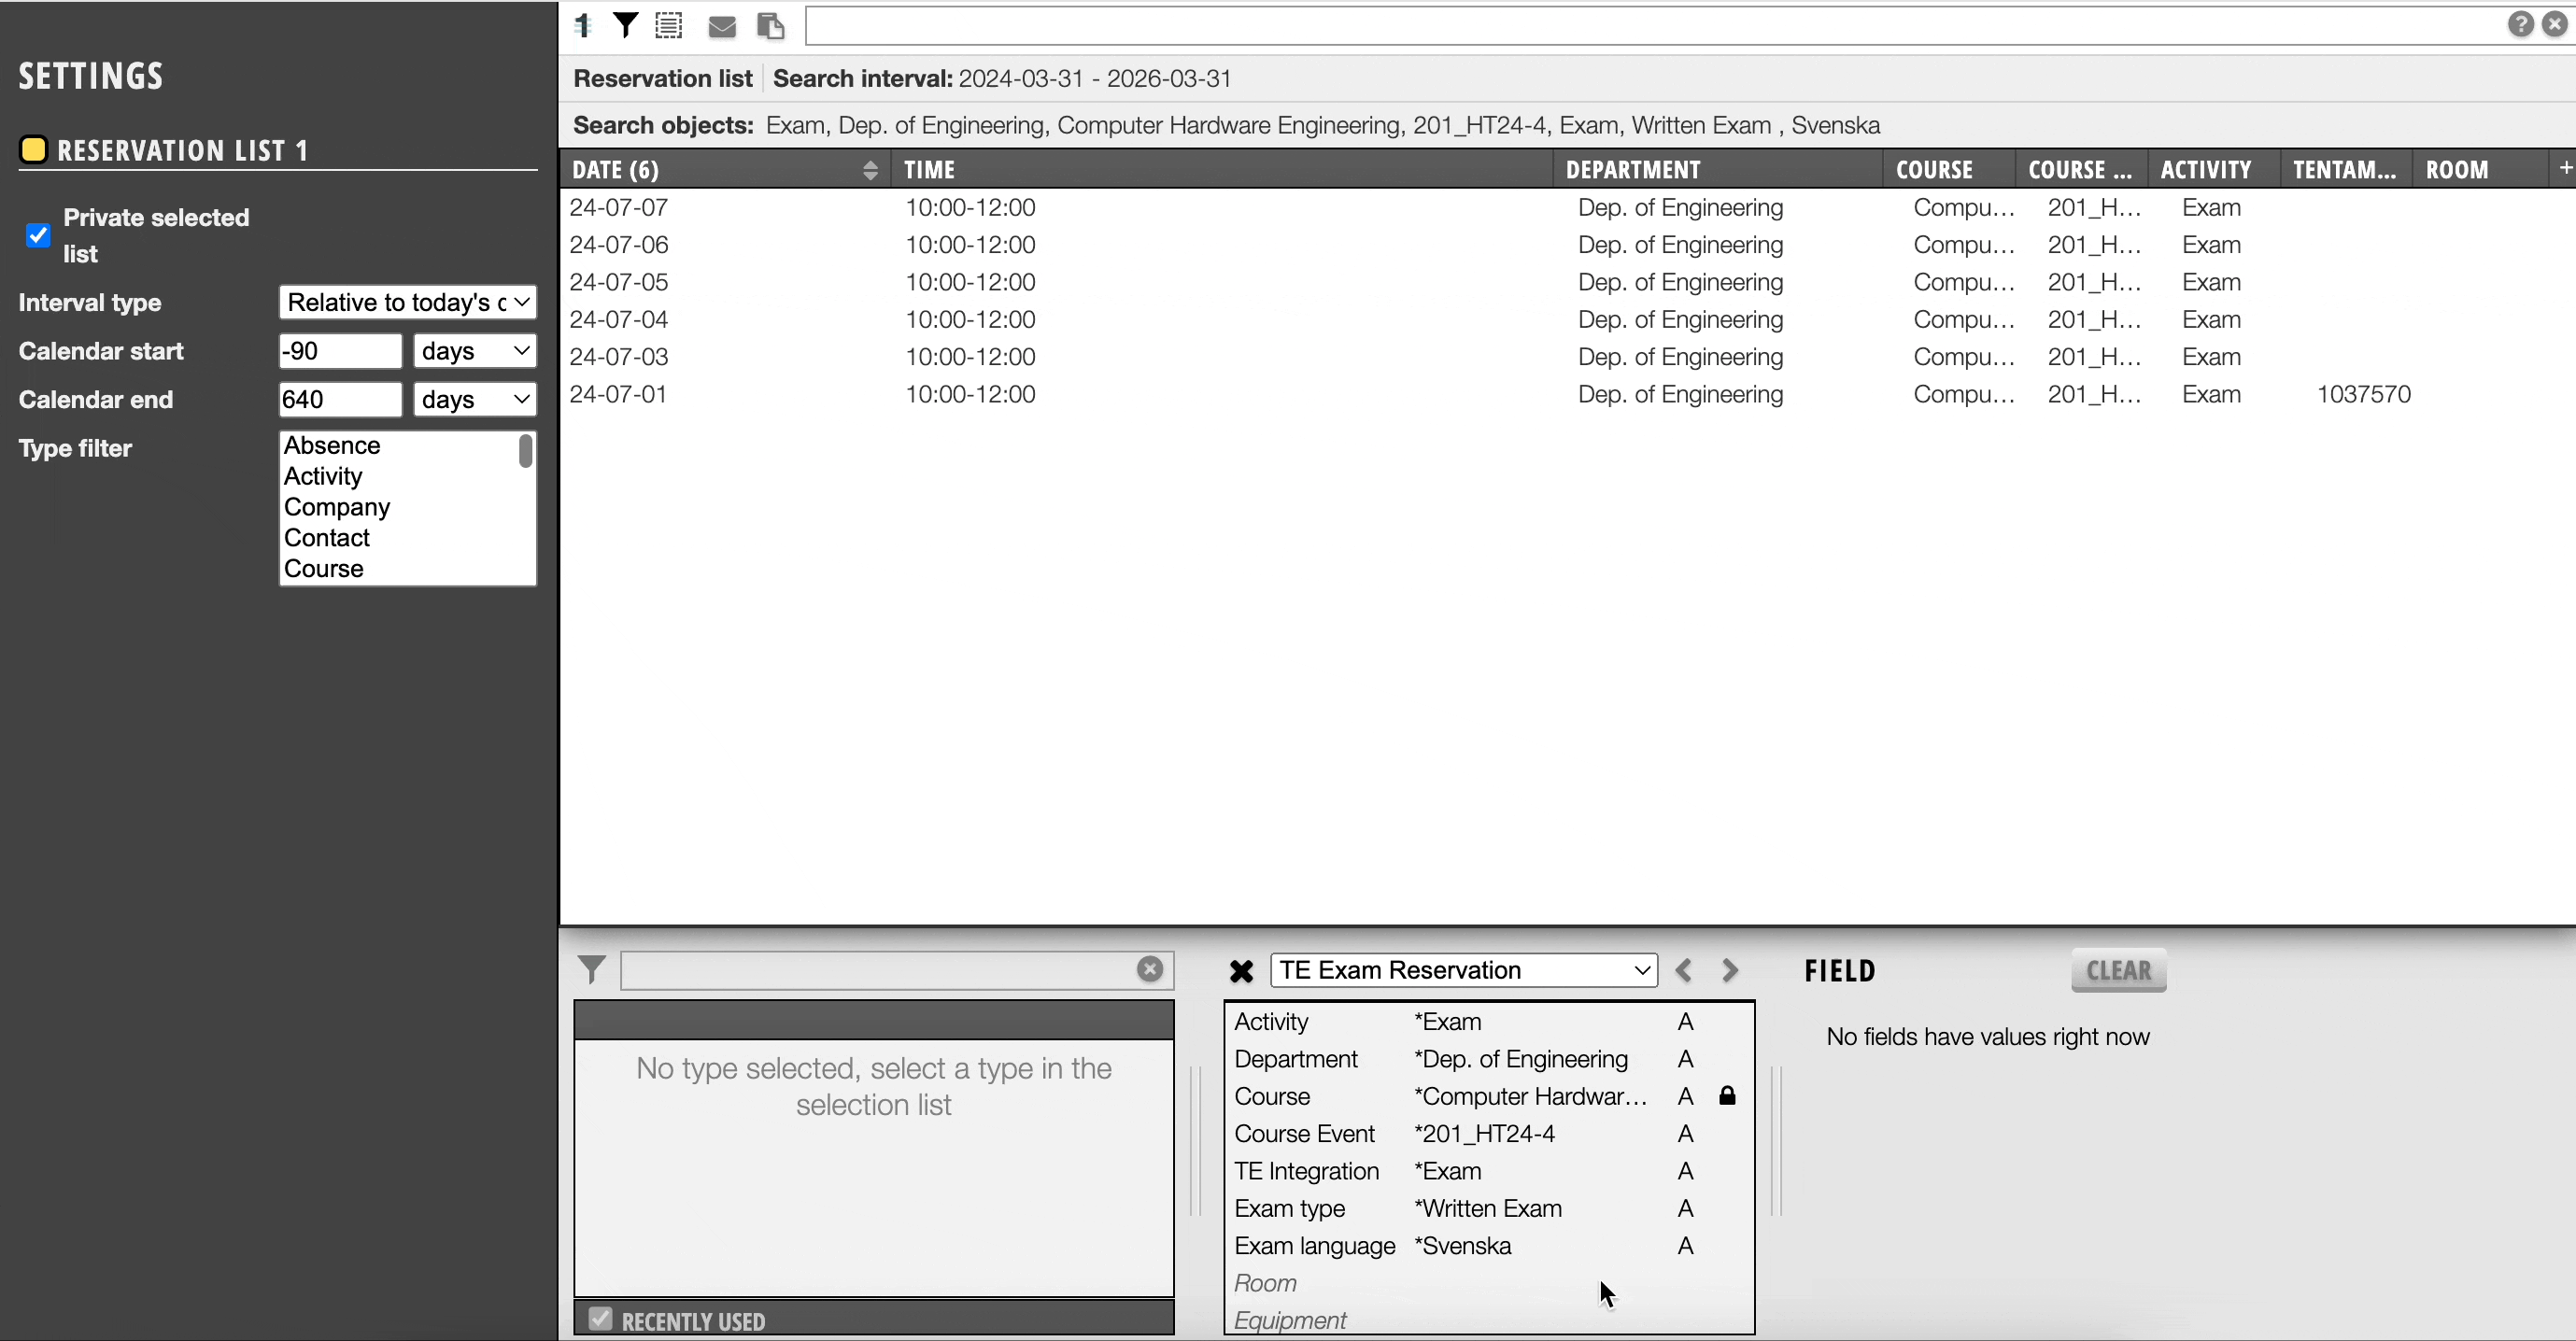Close the reservation list with the X icon
The height and width of the screenshot is (1341, 2576).
2555,24
